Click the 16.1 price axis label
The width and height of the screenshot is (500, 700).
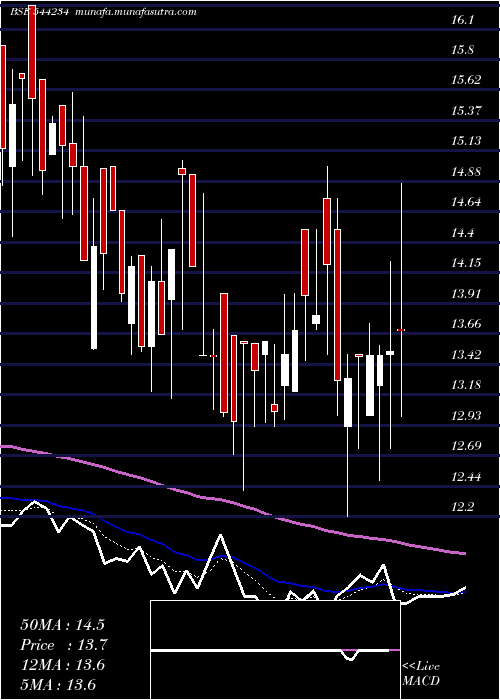point(462,20)
